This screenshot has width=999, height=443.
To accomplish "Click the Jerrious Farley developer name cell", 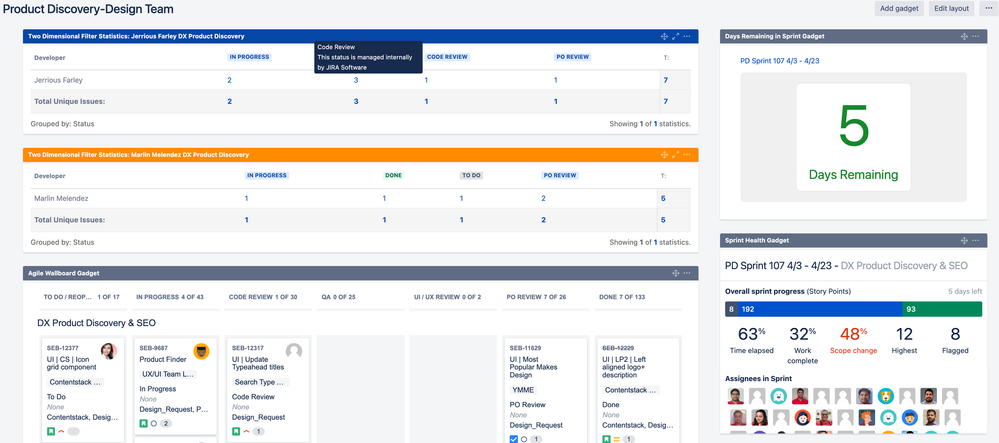I will (59, 80).
